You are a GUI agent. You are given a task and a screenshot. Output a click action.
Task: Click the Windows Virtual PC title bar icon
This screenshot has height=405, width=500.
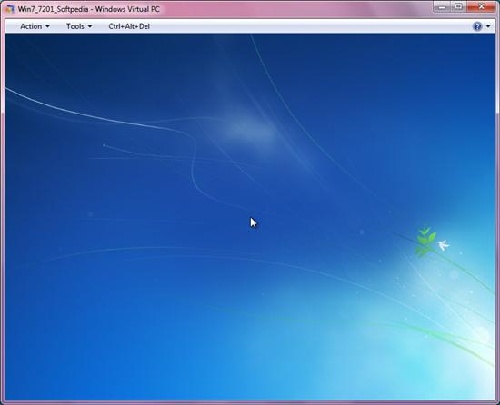tap(10, 9)
